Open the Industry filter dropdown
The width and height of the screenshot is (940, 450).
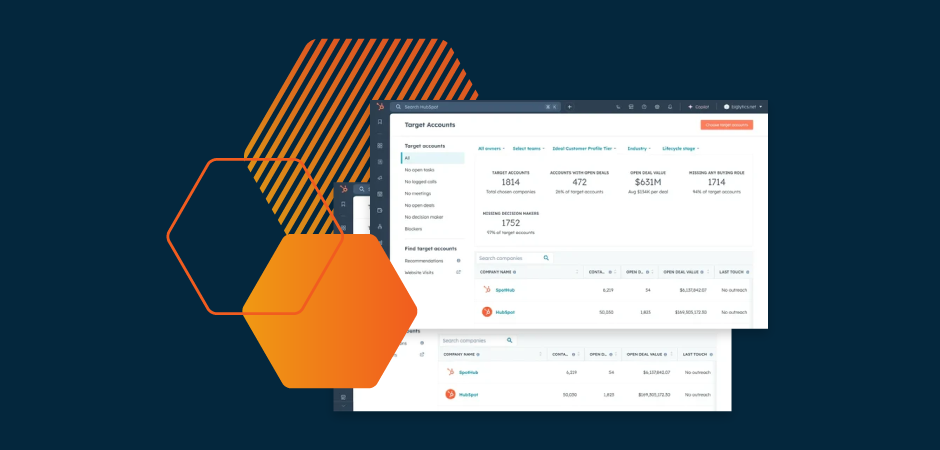tap(639, 148)
